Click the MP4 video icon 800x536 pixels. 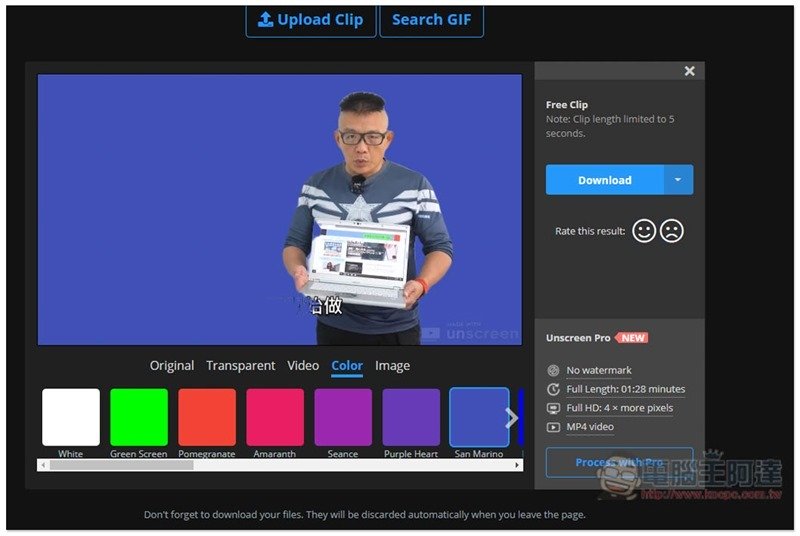pyautogui.click(x=554, y=427)
